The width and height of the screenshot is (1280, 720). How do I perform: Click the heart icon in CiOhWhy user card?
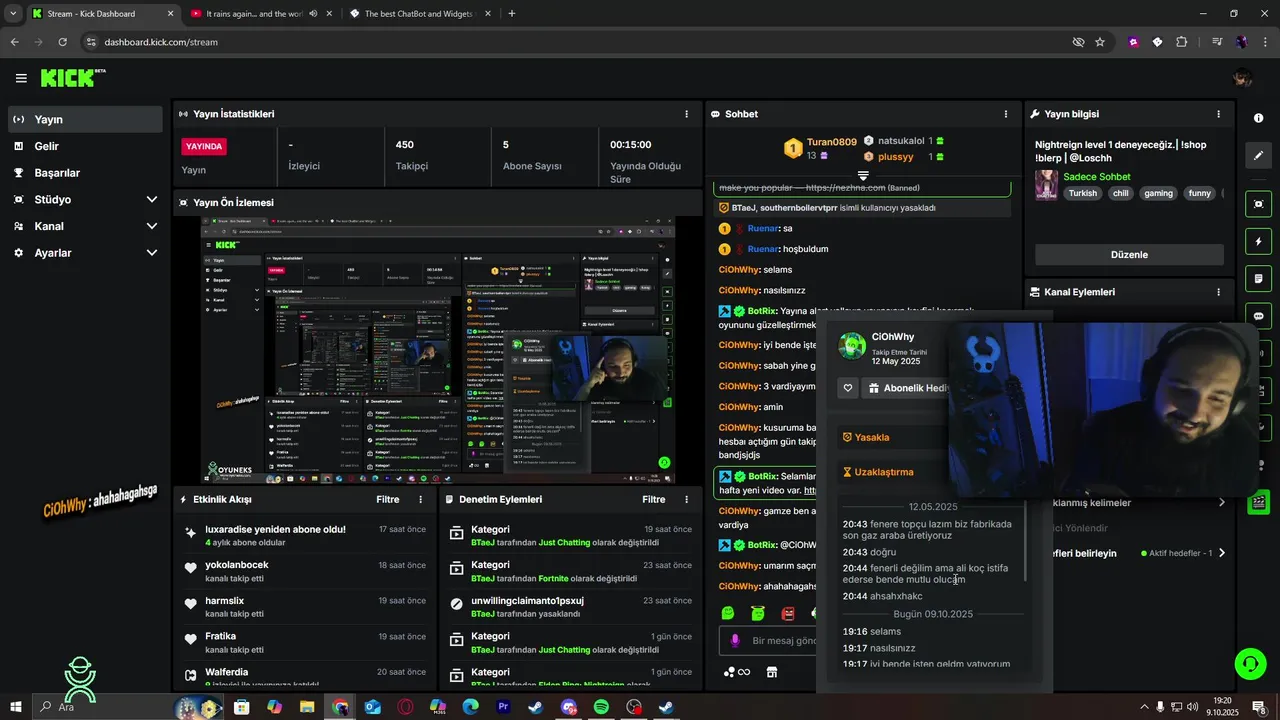pyautogui.click(x=848, y=388)
